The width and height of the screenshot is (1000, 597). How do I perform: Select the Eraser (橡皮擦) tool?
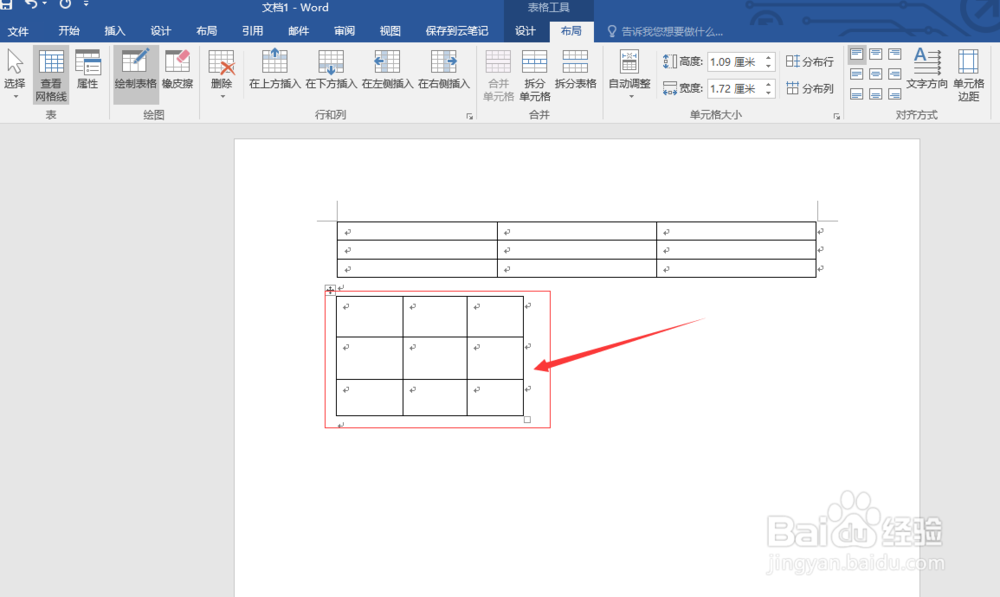click(177, 70)
